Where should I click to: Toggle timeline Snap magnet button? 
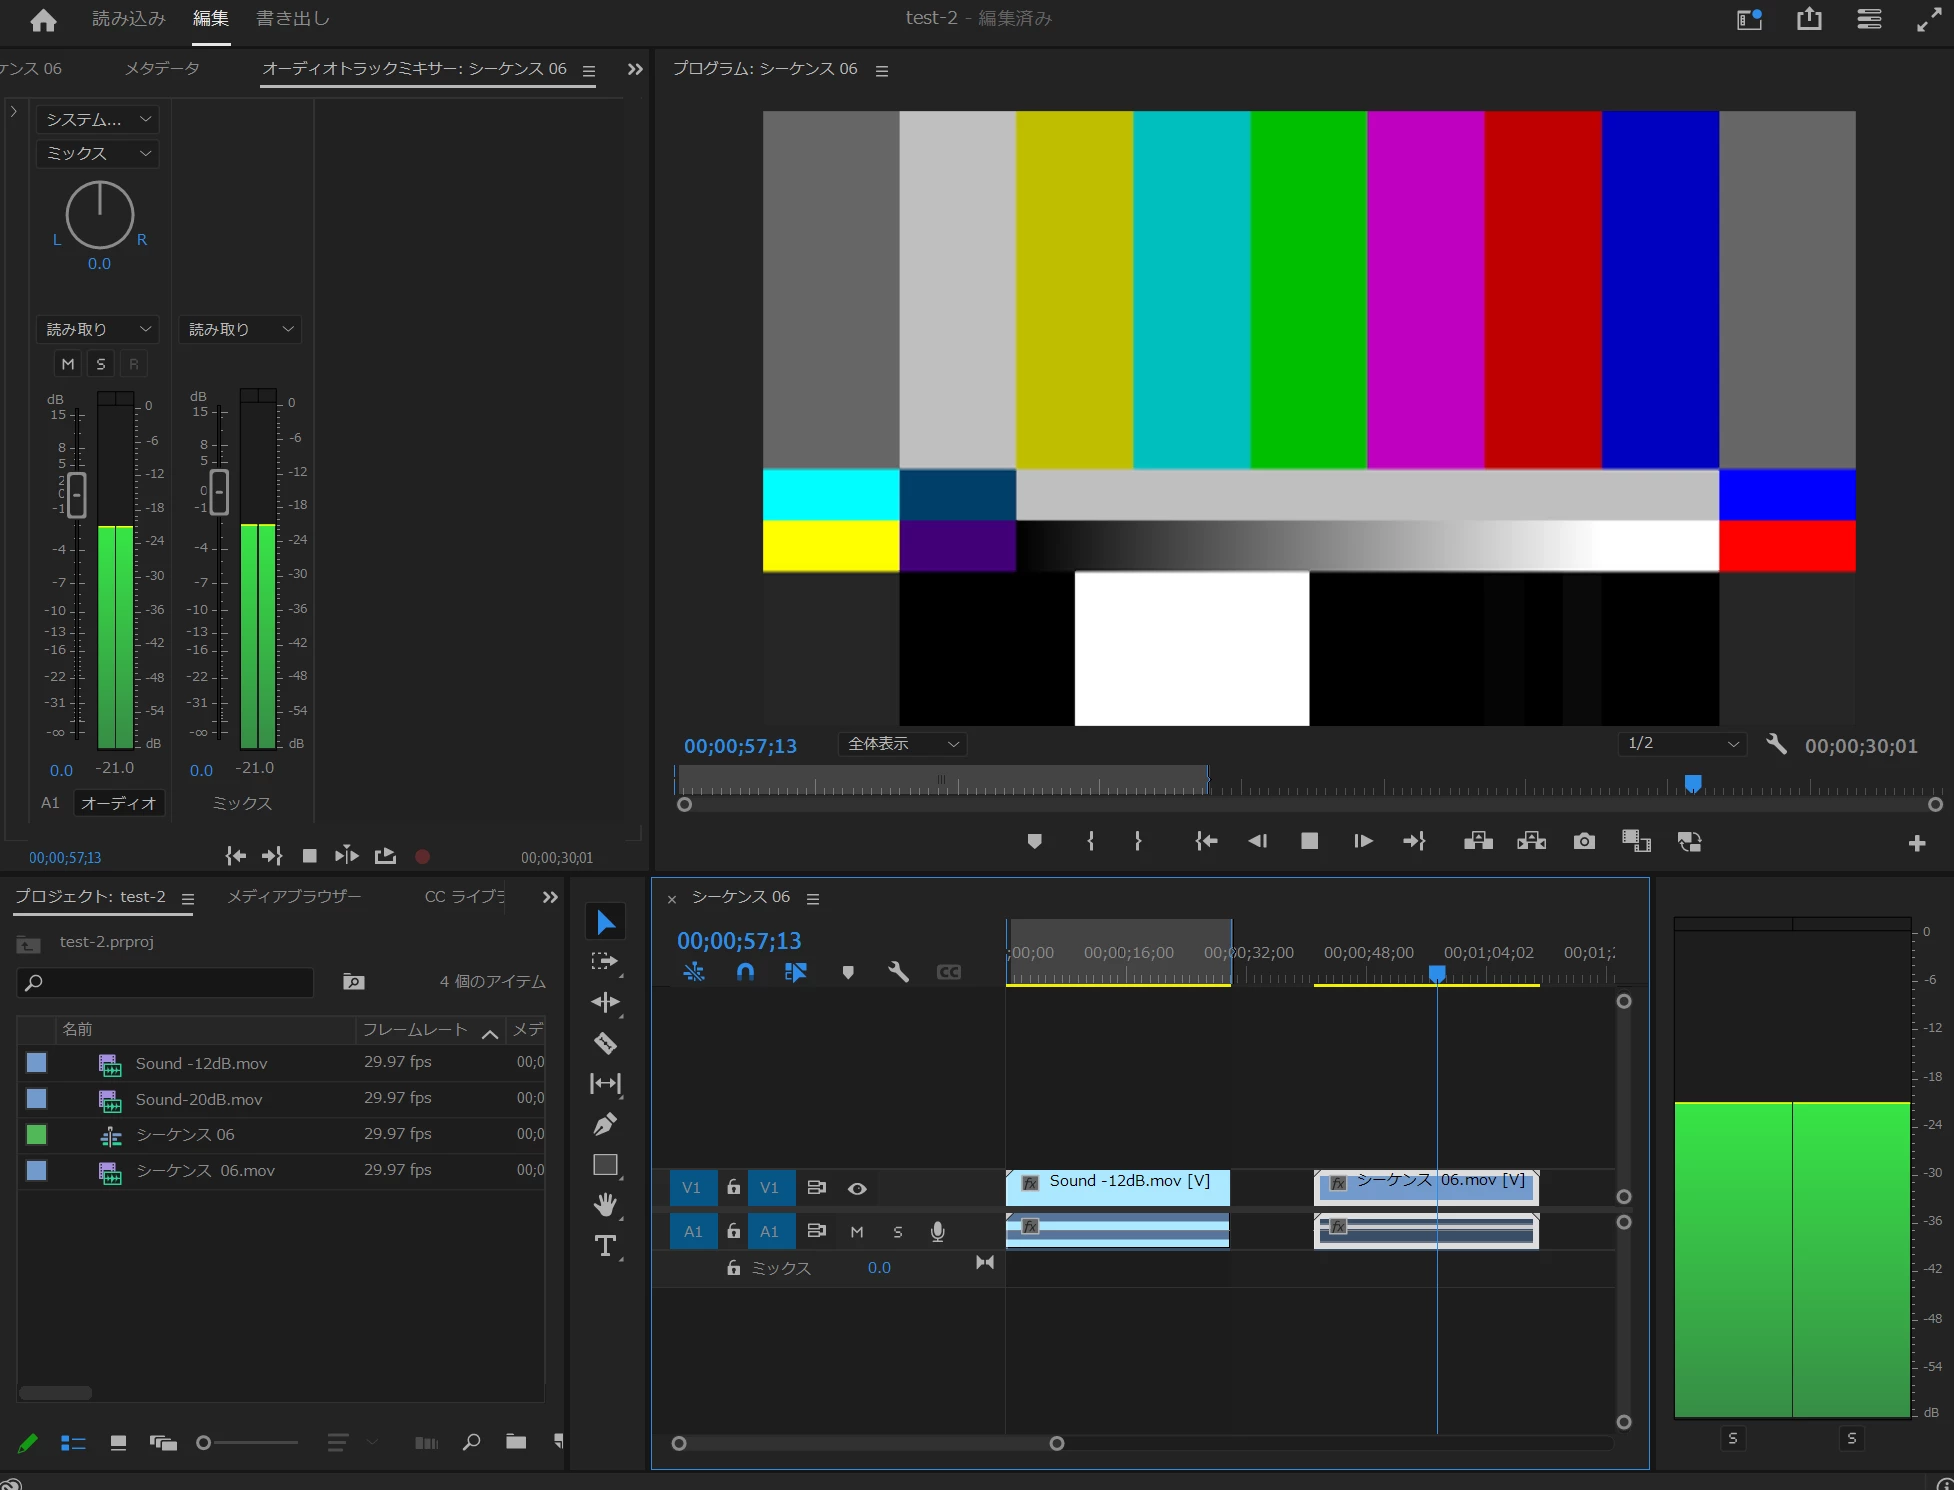pos(745,971)
